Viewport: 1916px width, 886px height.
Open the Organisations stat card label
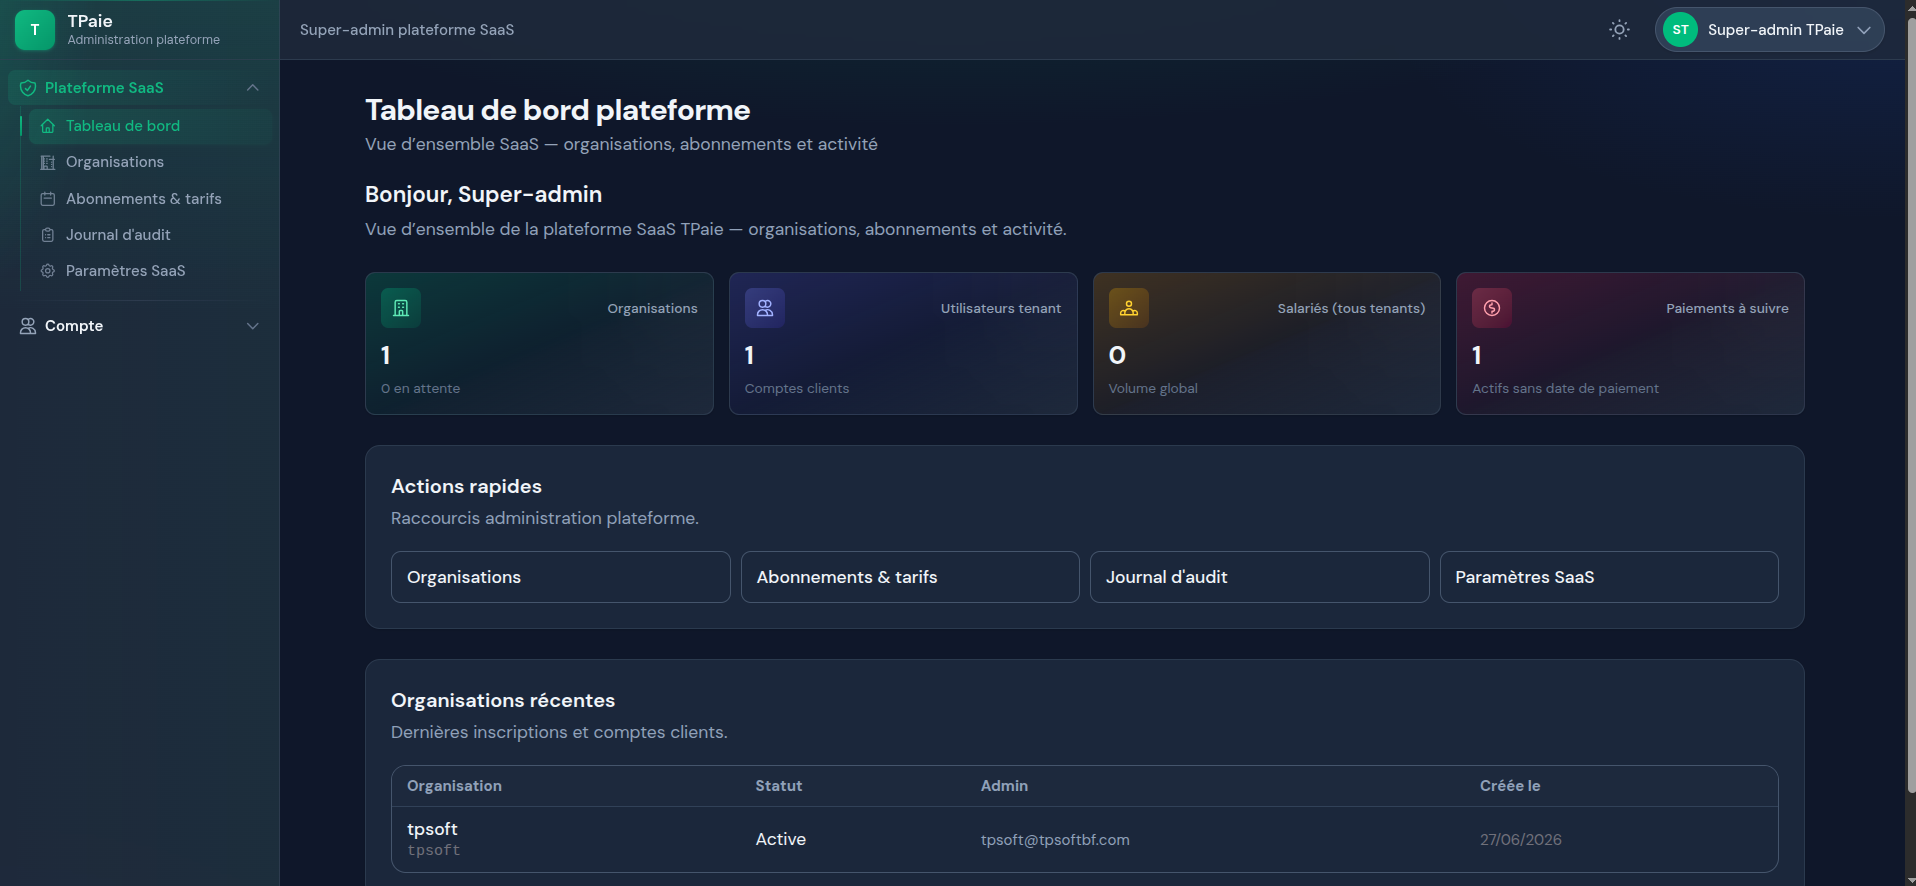click(x=652, y=308)
